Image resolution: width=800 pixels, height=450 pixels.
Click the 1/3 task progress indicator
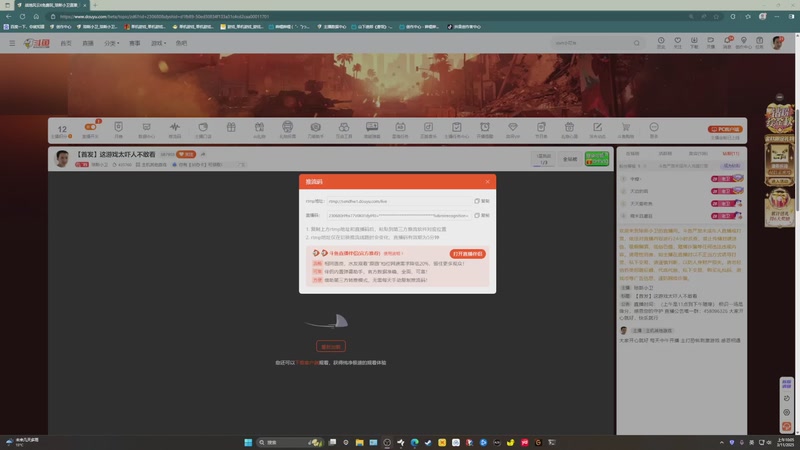pos(544,159)
